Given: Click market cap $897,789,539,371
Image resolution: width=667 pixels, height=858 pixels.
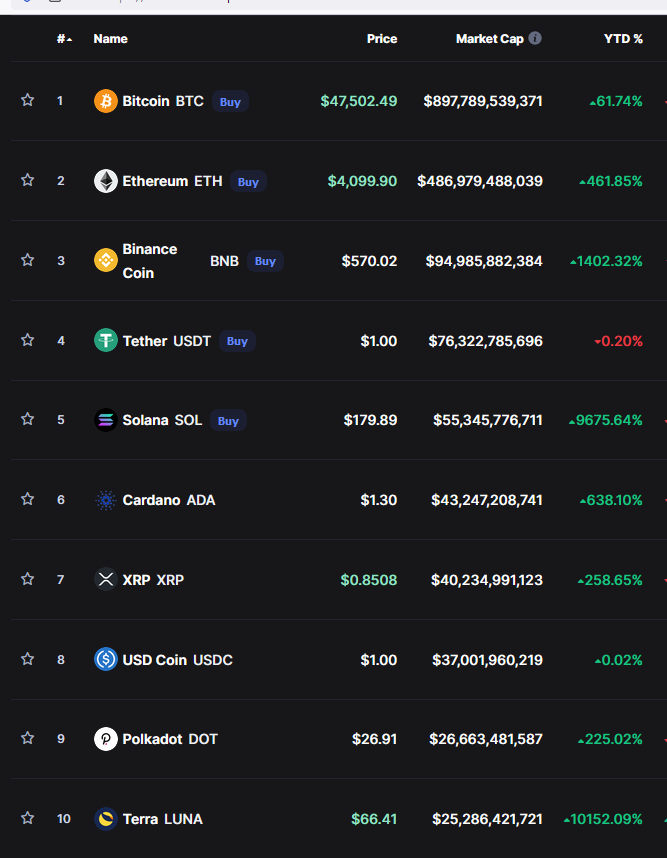Looking at the screenshot, I should (x=483, y=101).
